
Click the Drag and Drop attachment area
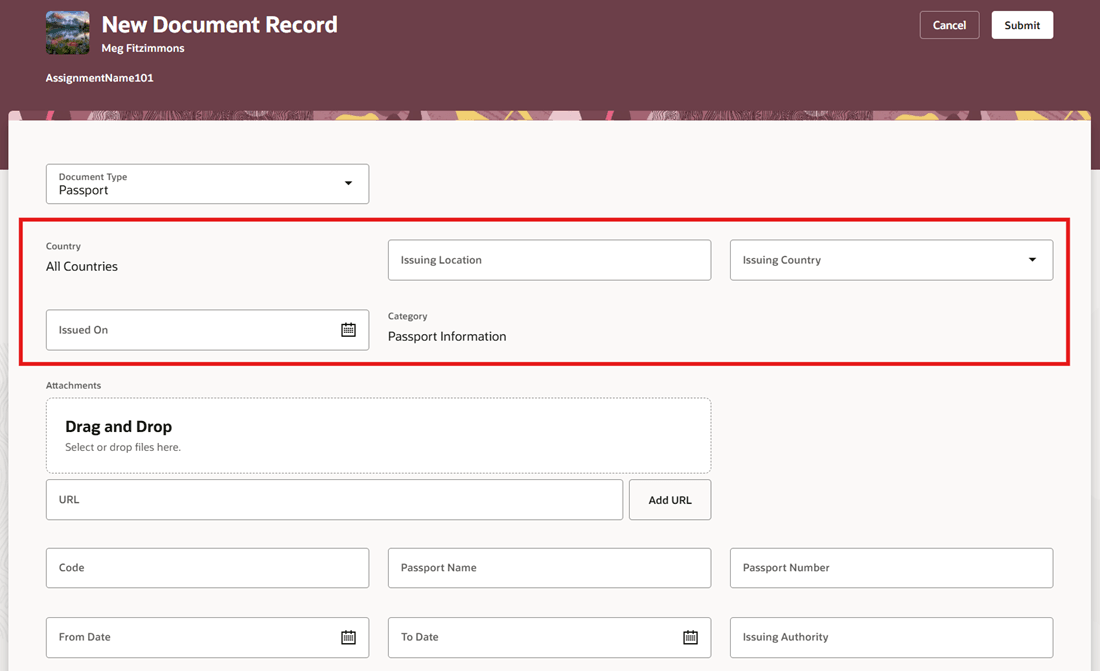point(379,436)
